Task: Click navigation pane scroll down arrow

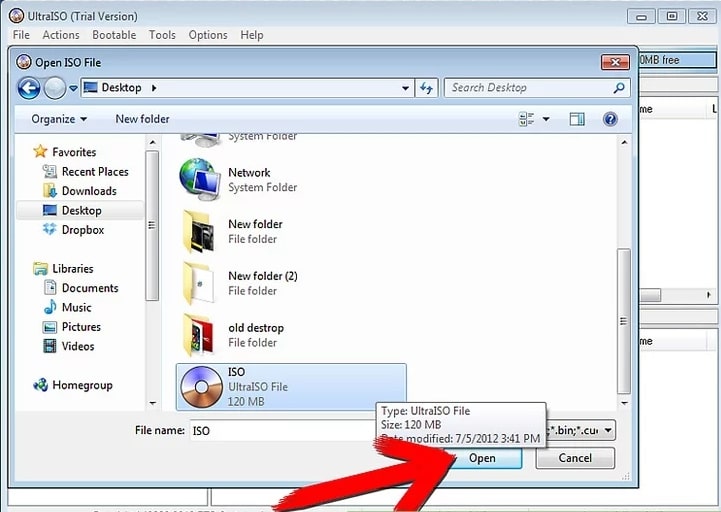Action: pos(152,403)
